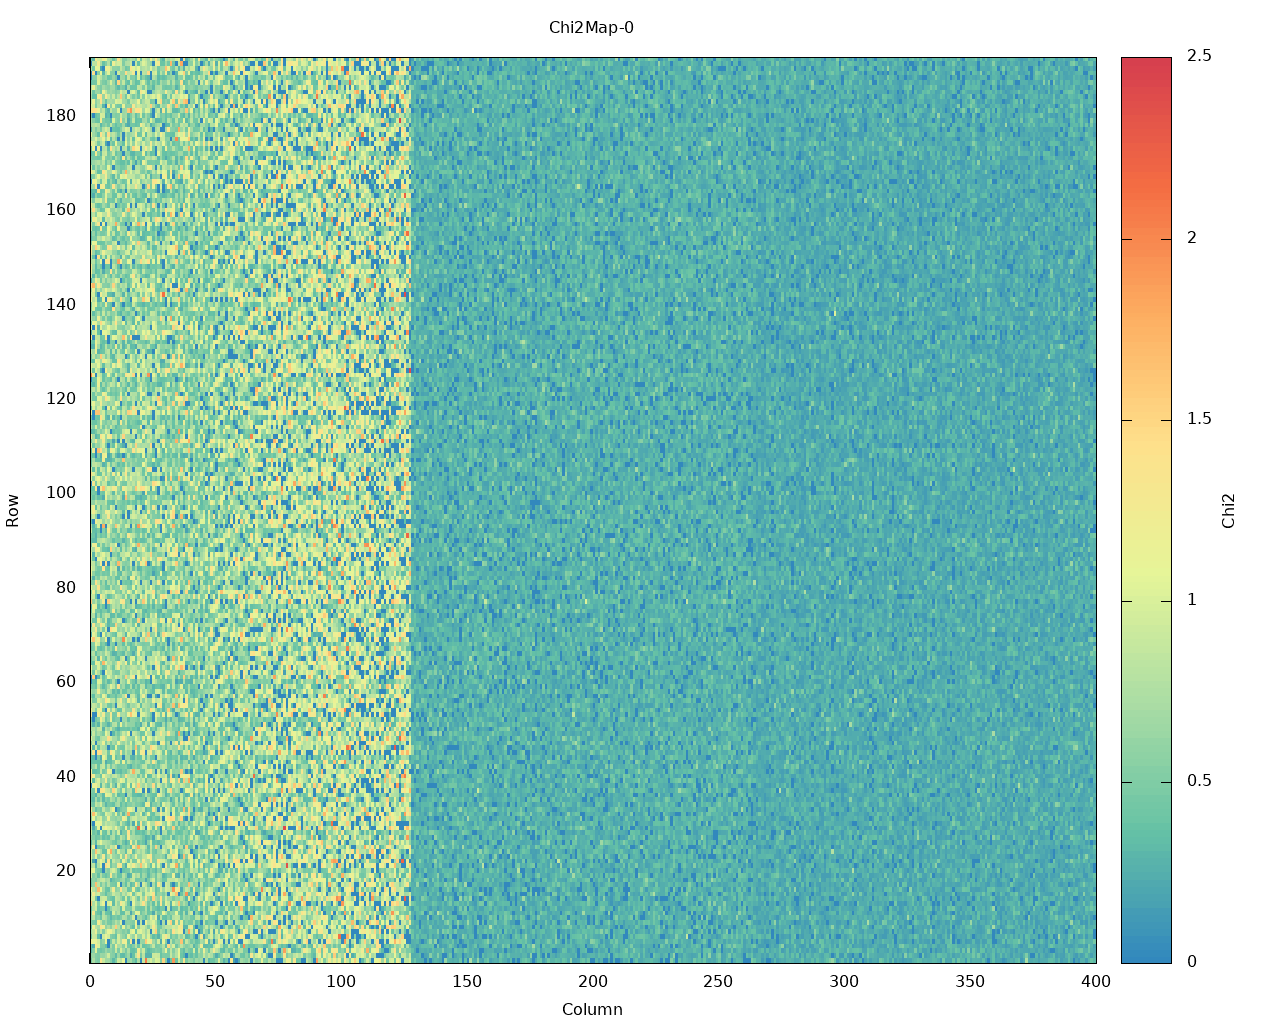Click the 0.5 colorbar tick label

[1199, 781]
